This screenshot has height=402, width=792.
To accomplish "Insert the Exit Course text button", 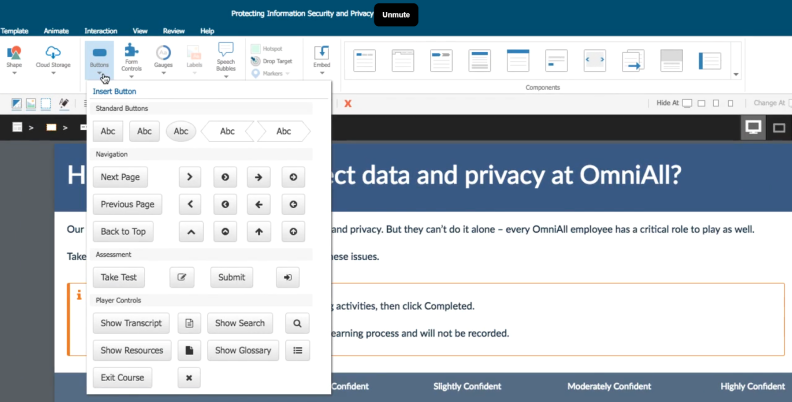I will [x=122, y=378].
